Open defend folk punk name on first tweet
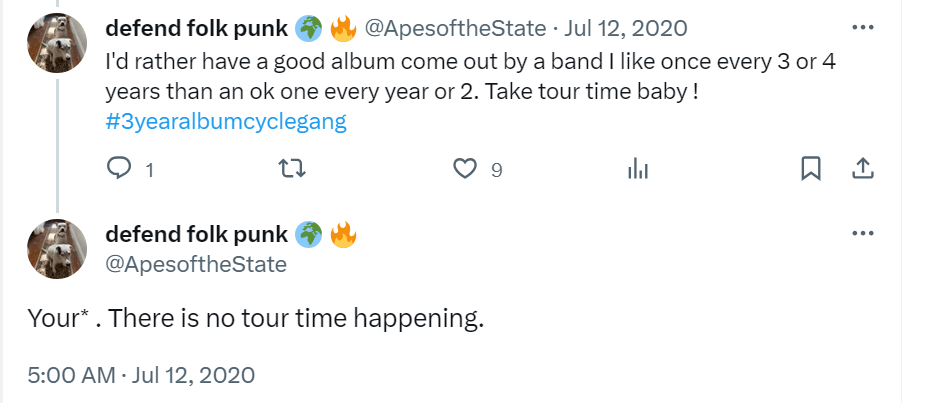The width and height of the screenshot is (928, 403). pyautogui.click(x=197, y=28)
